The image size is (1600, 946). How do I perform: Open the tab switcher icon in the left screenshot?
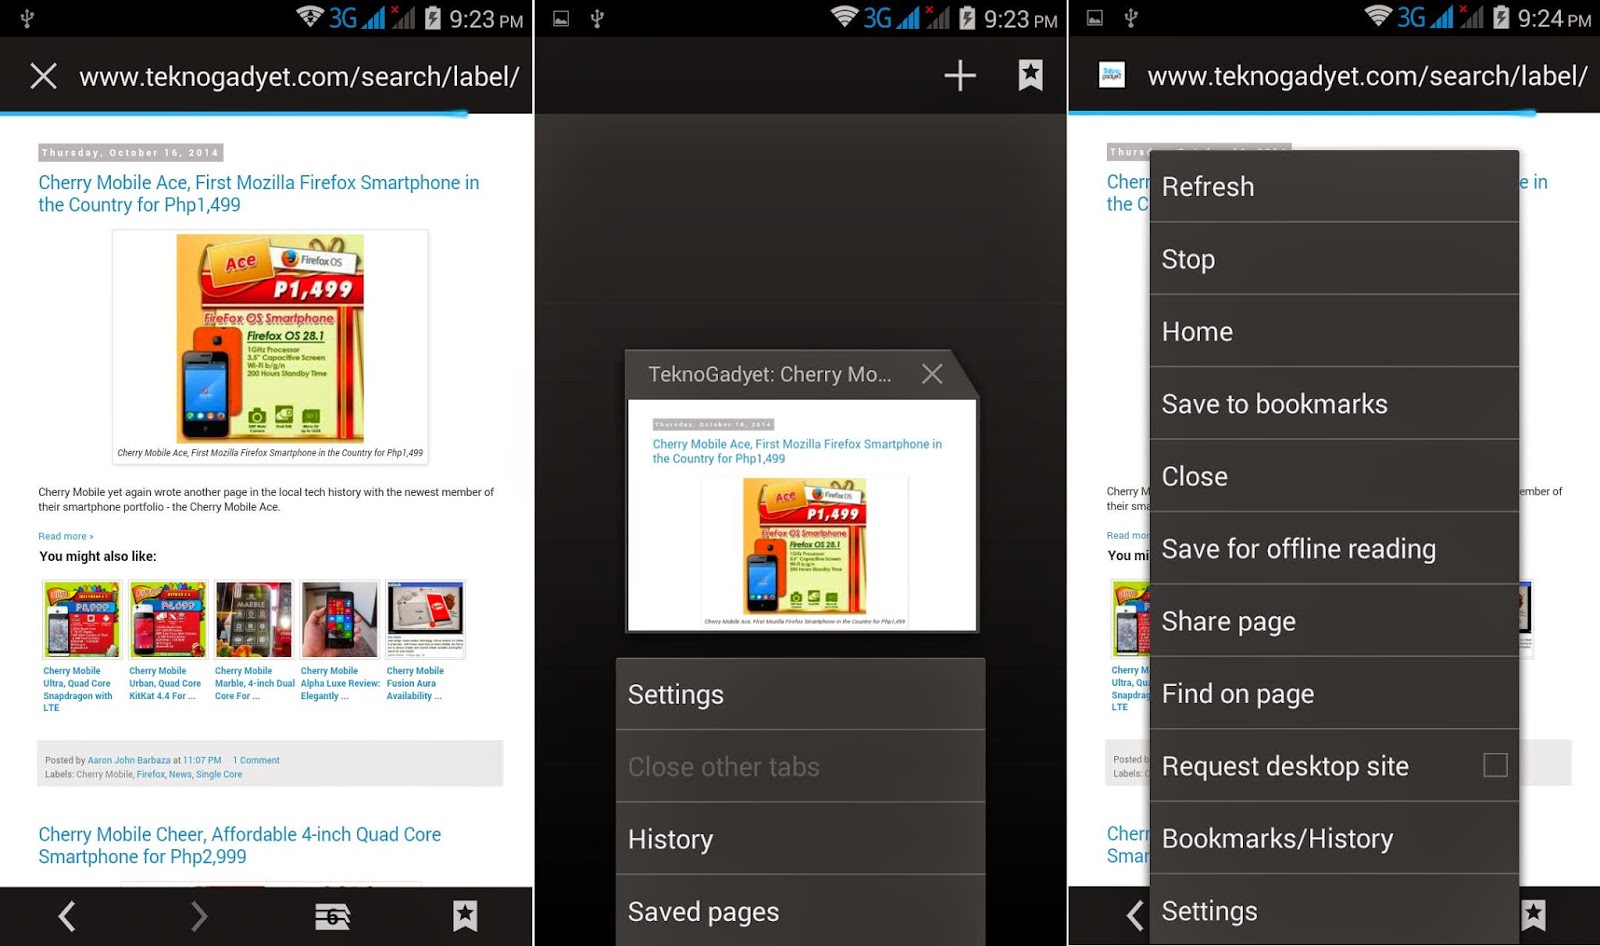332,916
